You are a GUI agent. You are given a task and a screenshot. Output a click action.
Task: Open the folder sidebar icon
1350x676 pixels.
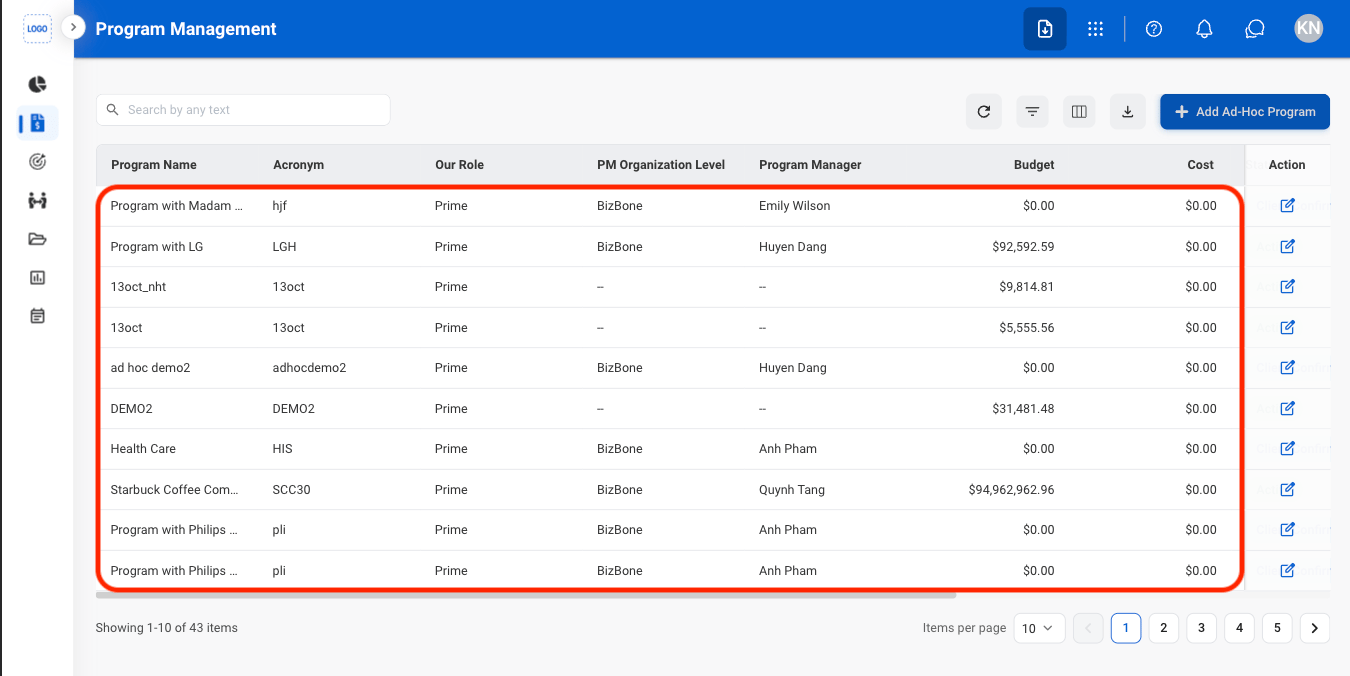pyautogui.click(x=38, y=239)
